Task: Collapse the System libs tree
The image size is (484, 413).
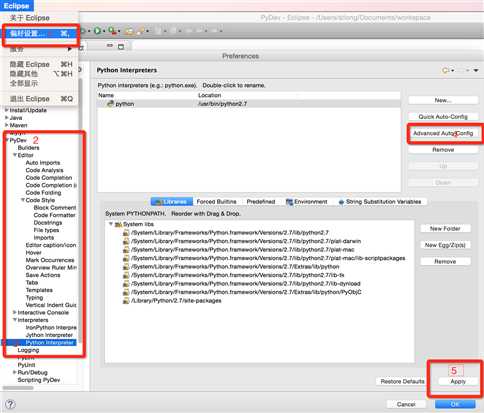Action: (111, 224)
